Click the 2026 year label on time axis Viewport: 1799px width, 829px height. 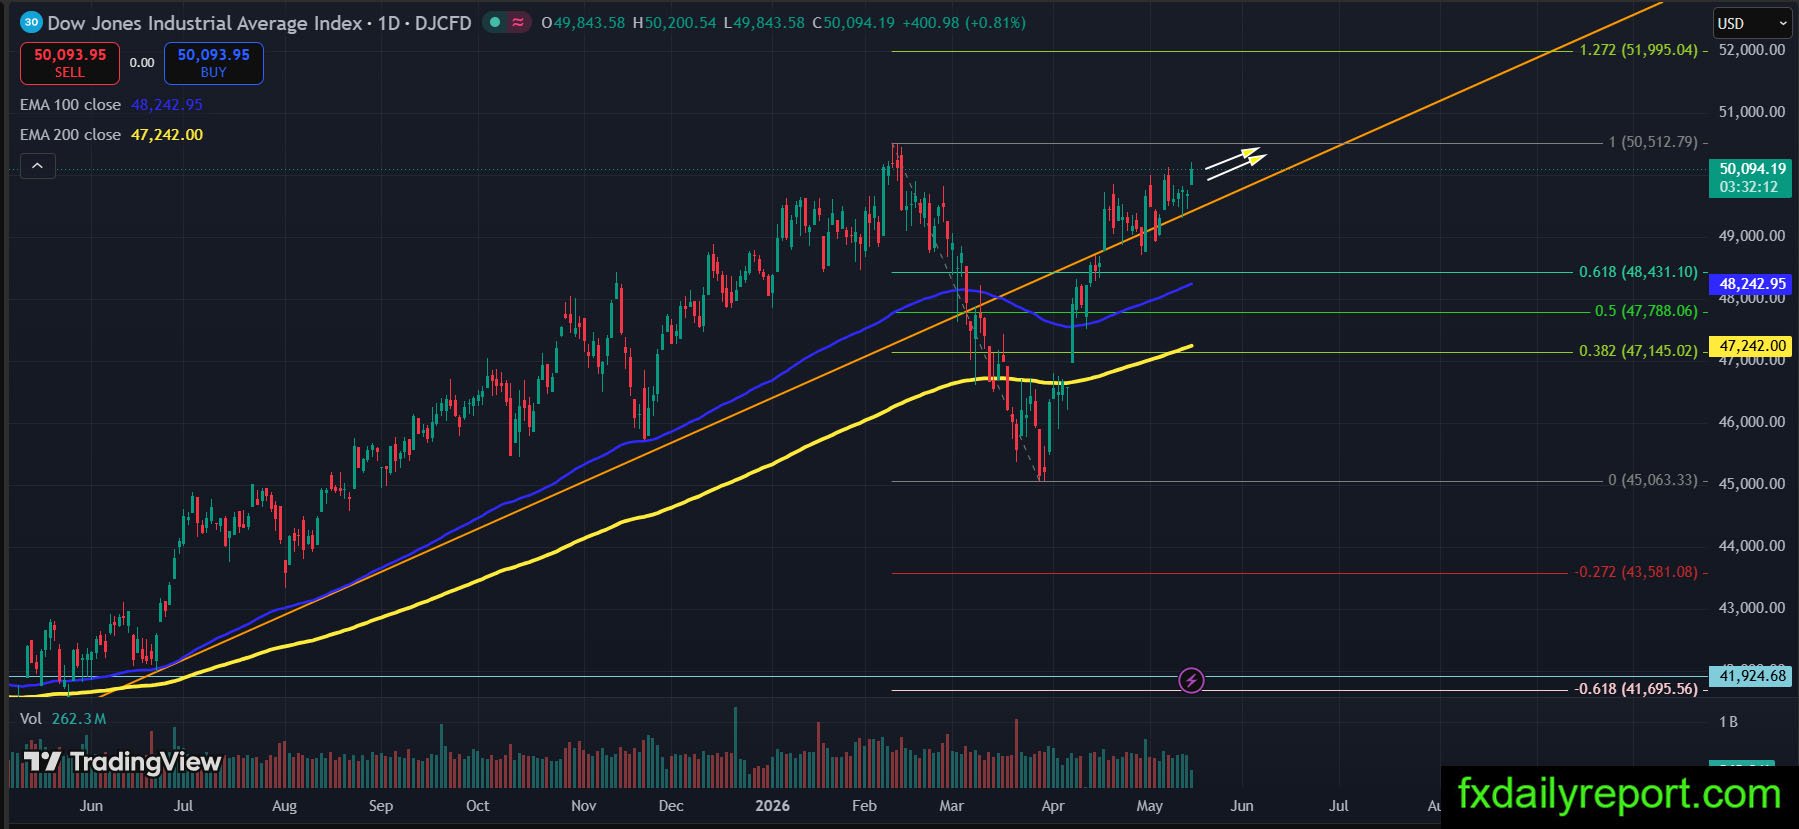(772, 806)
